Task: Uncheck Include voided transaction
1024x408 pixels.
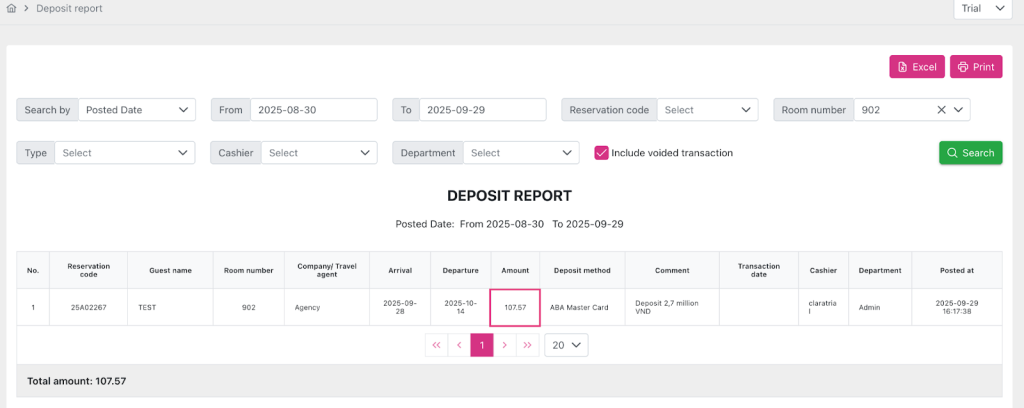Action: coord(602,153)
